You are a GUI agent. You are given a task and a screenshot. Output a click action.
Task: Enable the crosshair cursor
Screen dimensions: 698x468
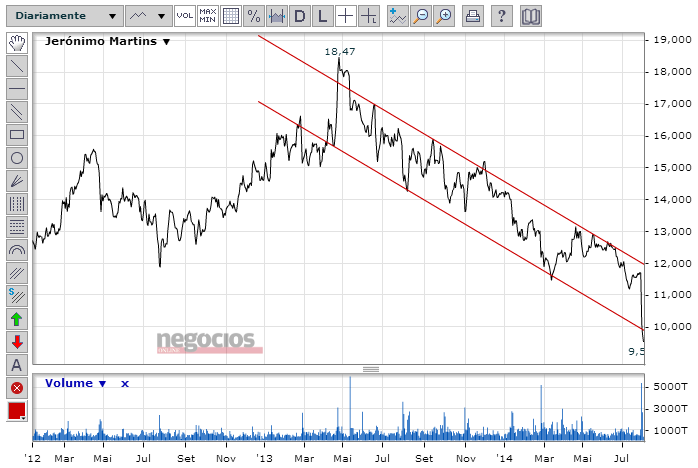[346, 16]
